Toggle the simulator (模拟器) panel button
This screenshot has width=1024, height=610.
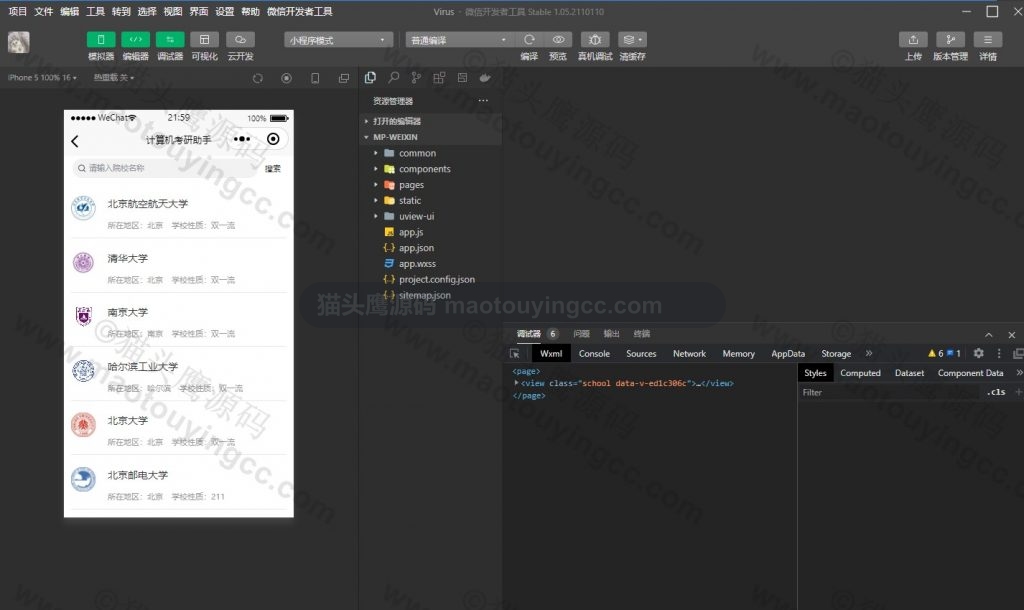coord(101,40)
